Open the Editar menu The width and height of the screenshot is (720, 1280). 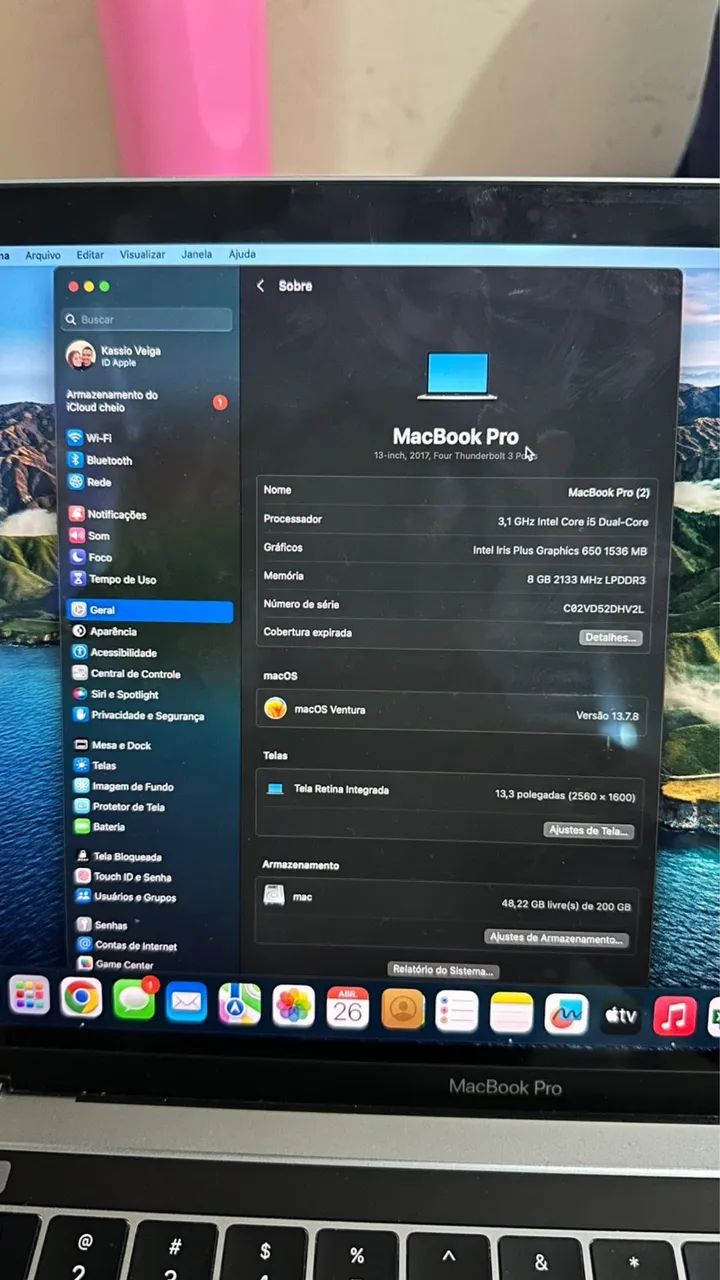coord(90,255)
